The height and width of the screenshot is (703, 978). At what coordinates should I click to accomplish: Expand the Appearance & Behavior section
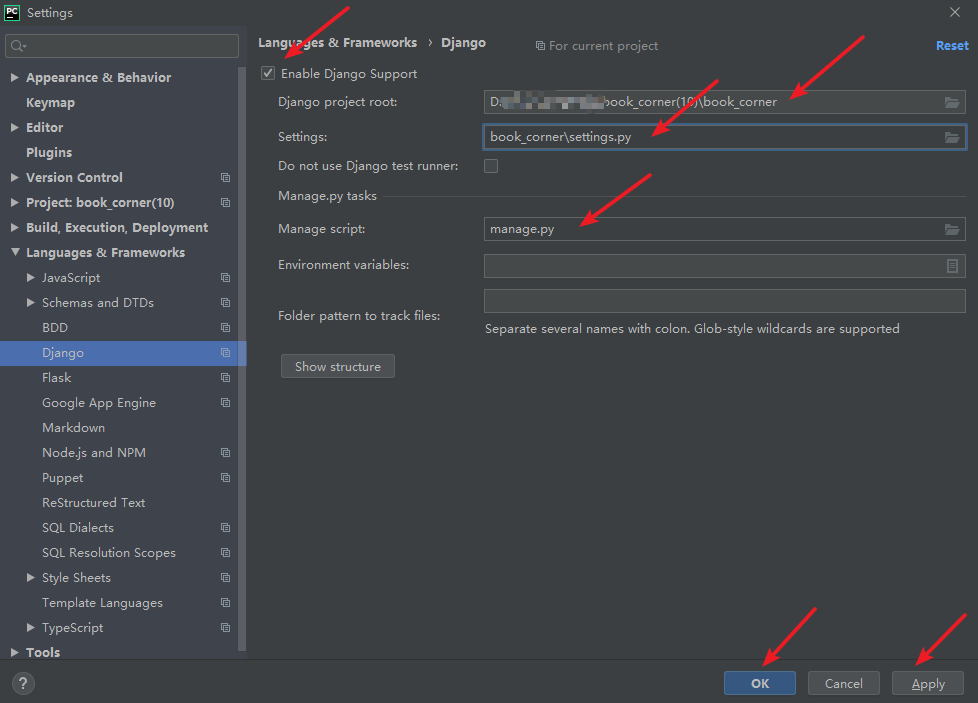[14, 78]
